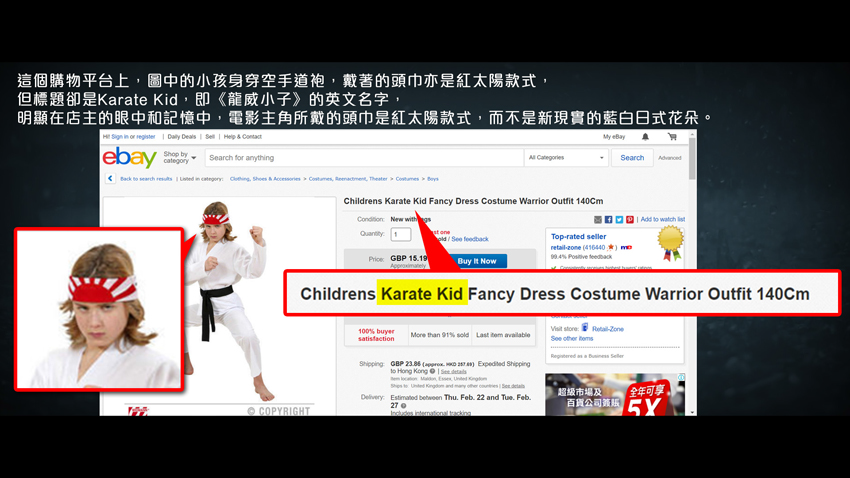Image resolution: width=850 pixels, height=478 pixels.
Task: Click the scrollbar down arrow
Action: coord(692,412)
